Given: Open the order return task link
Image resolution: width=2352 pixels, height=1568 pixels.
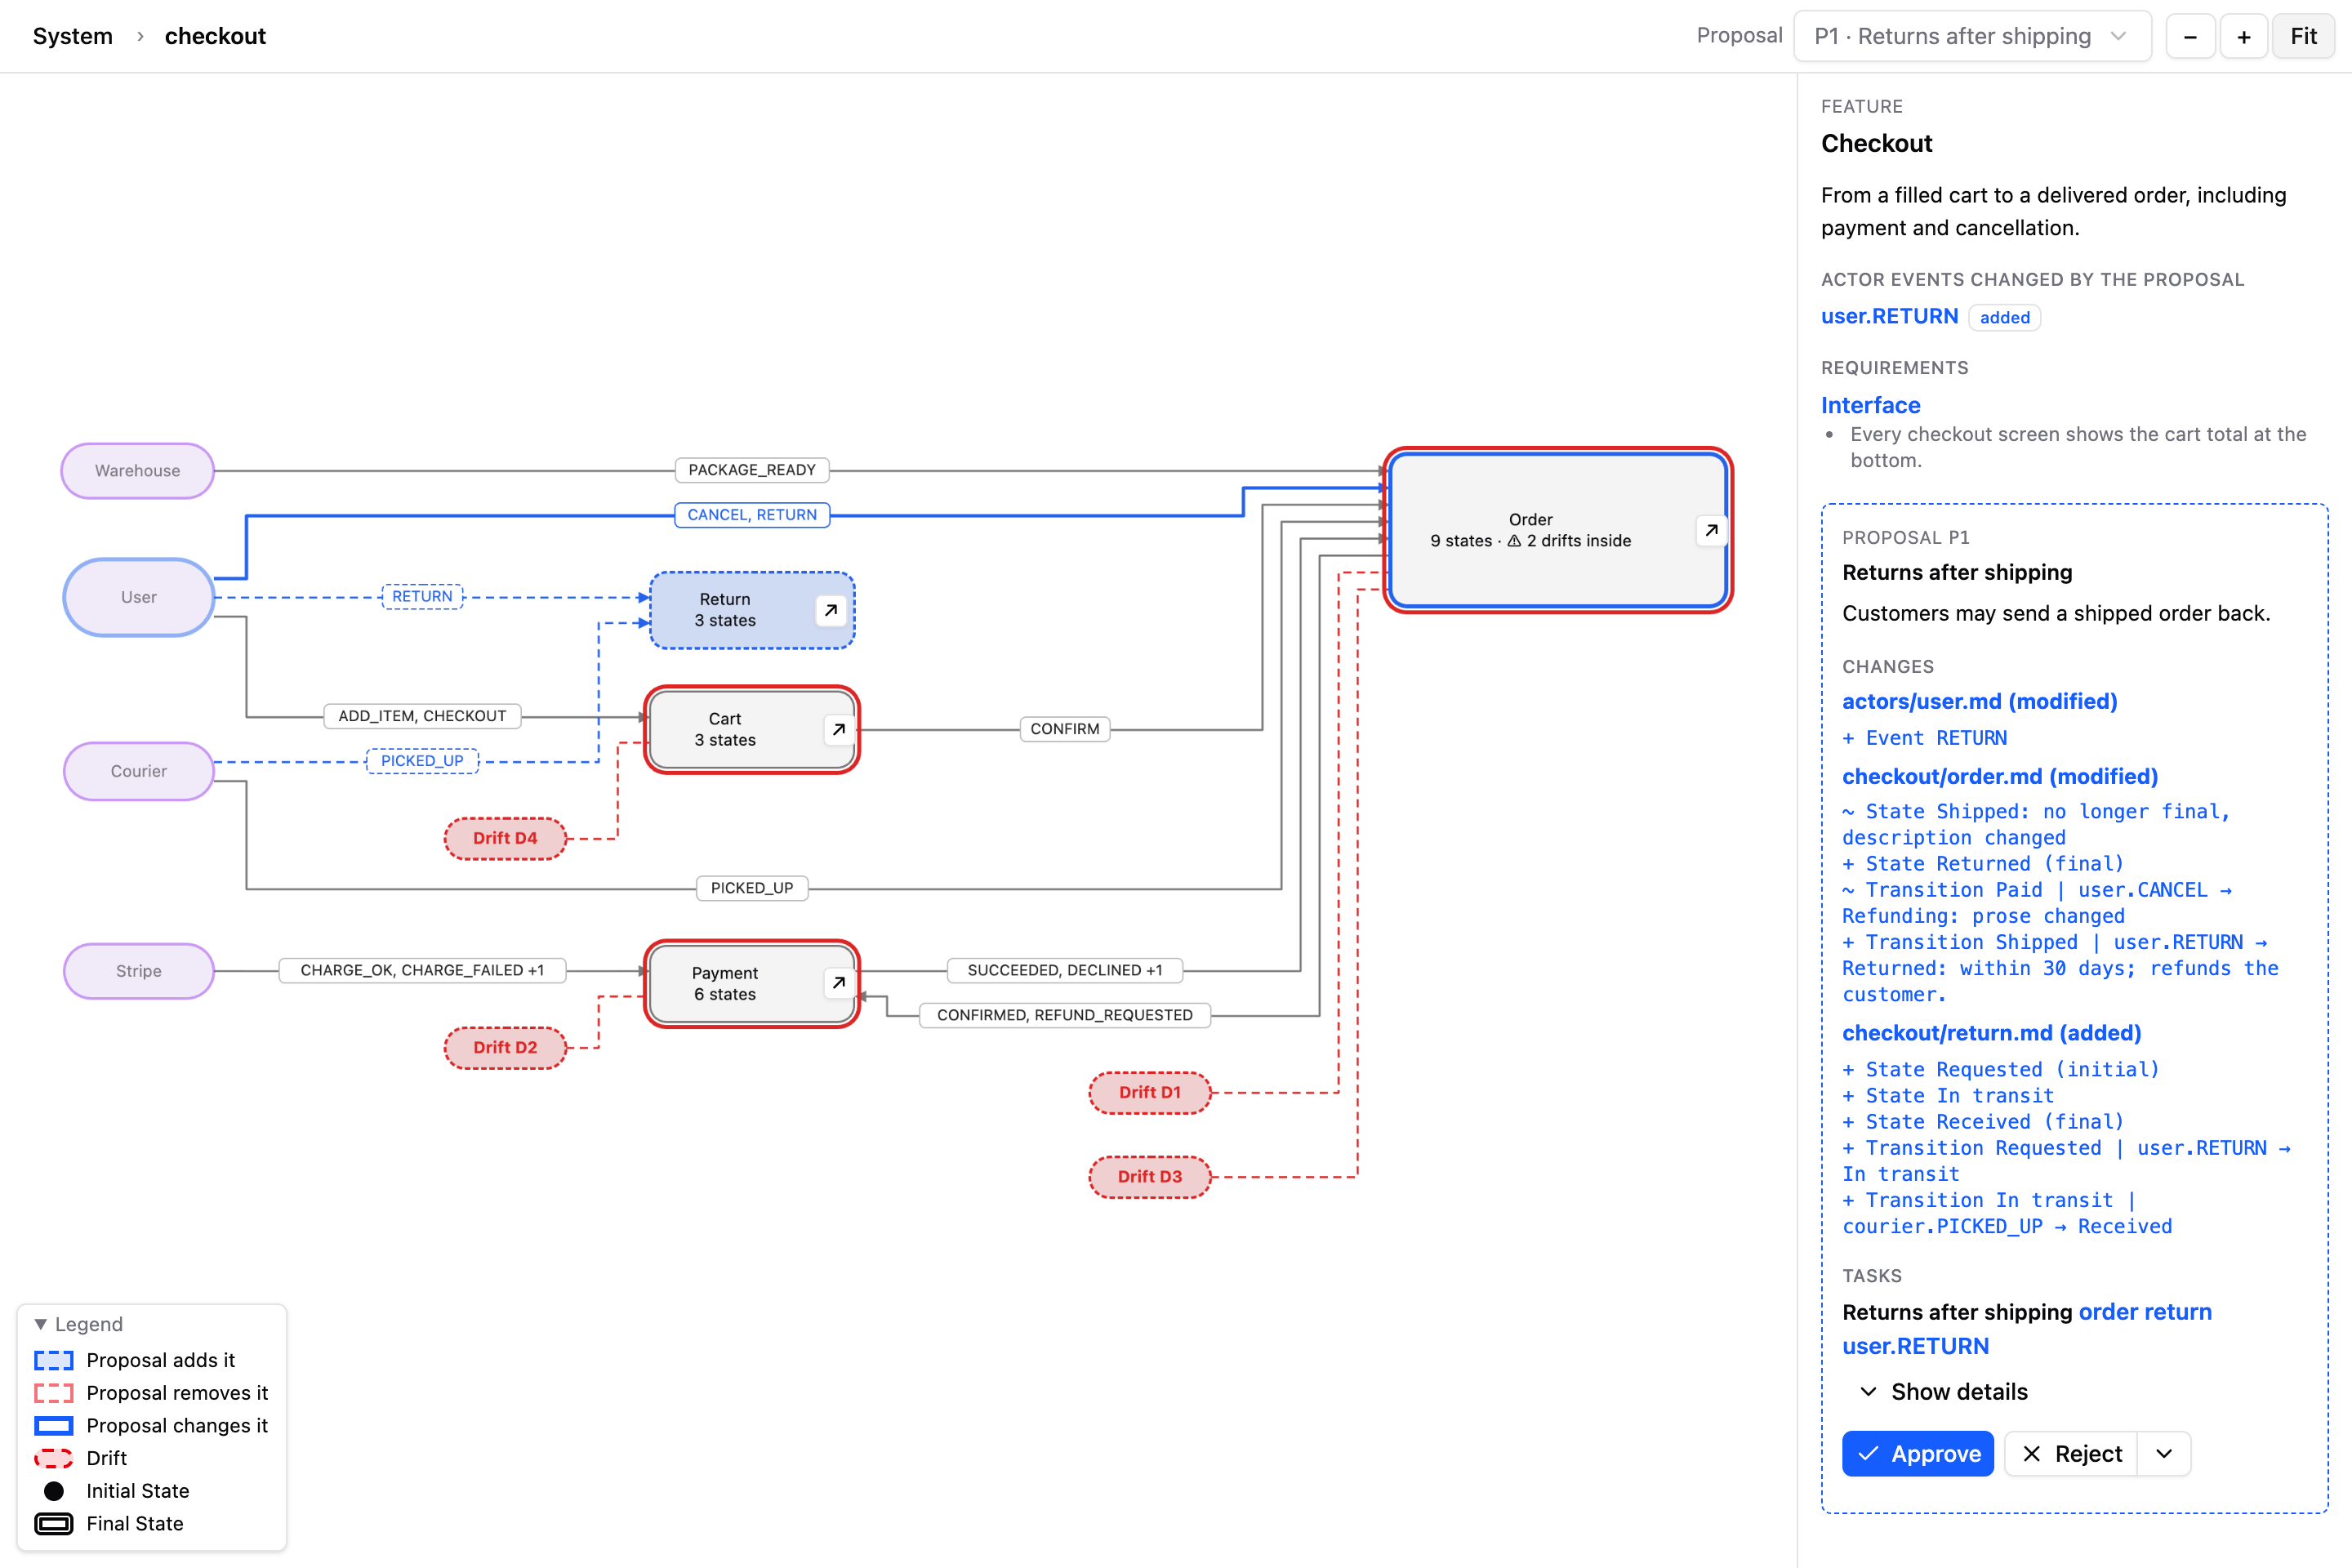Looking at the screenshot, I should coord(2145,1312).
